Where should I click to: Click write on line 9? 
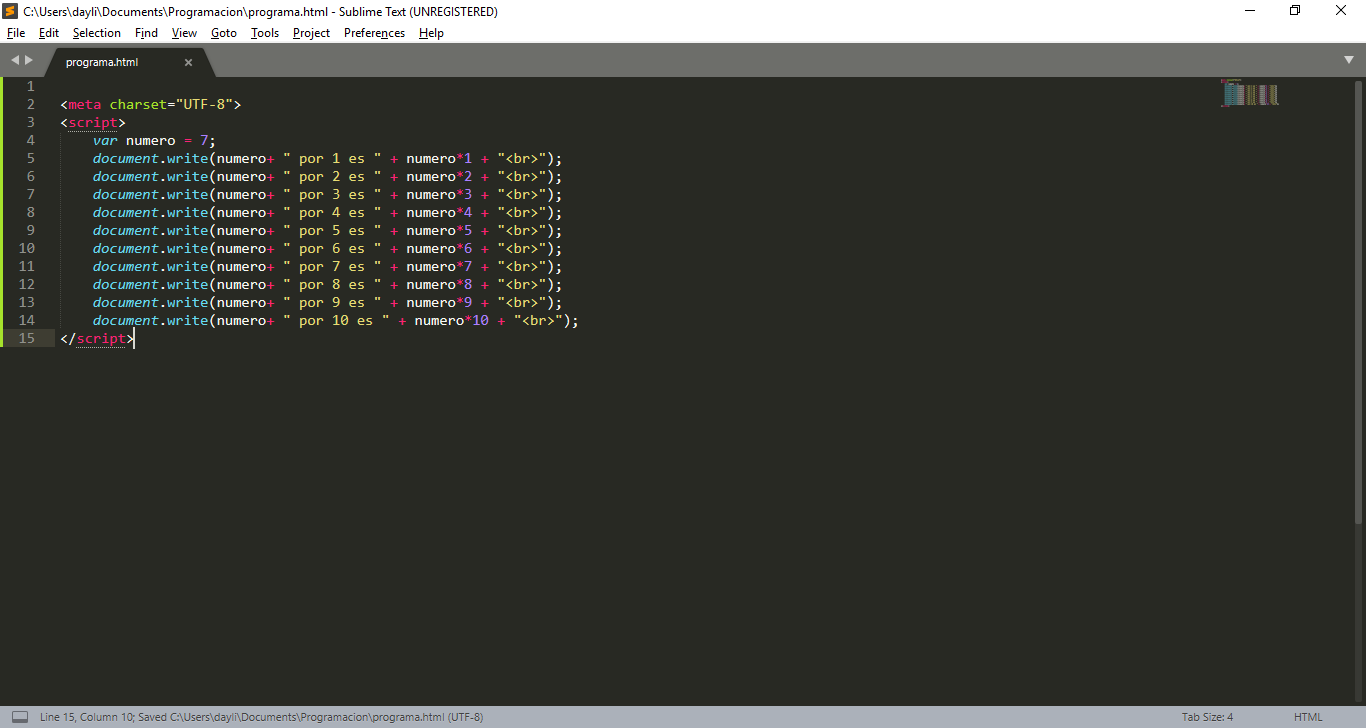point(188,230)
